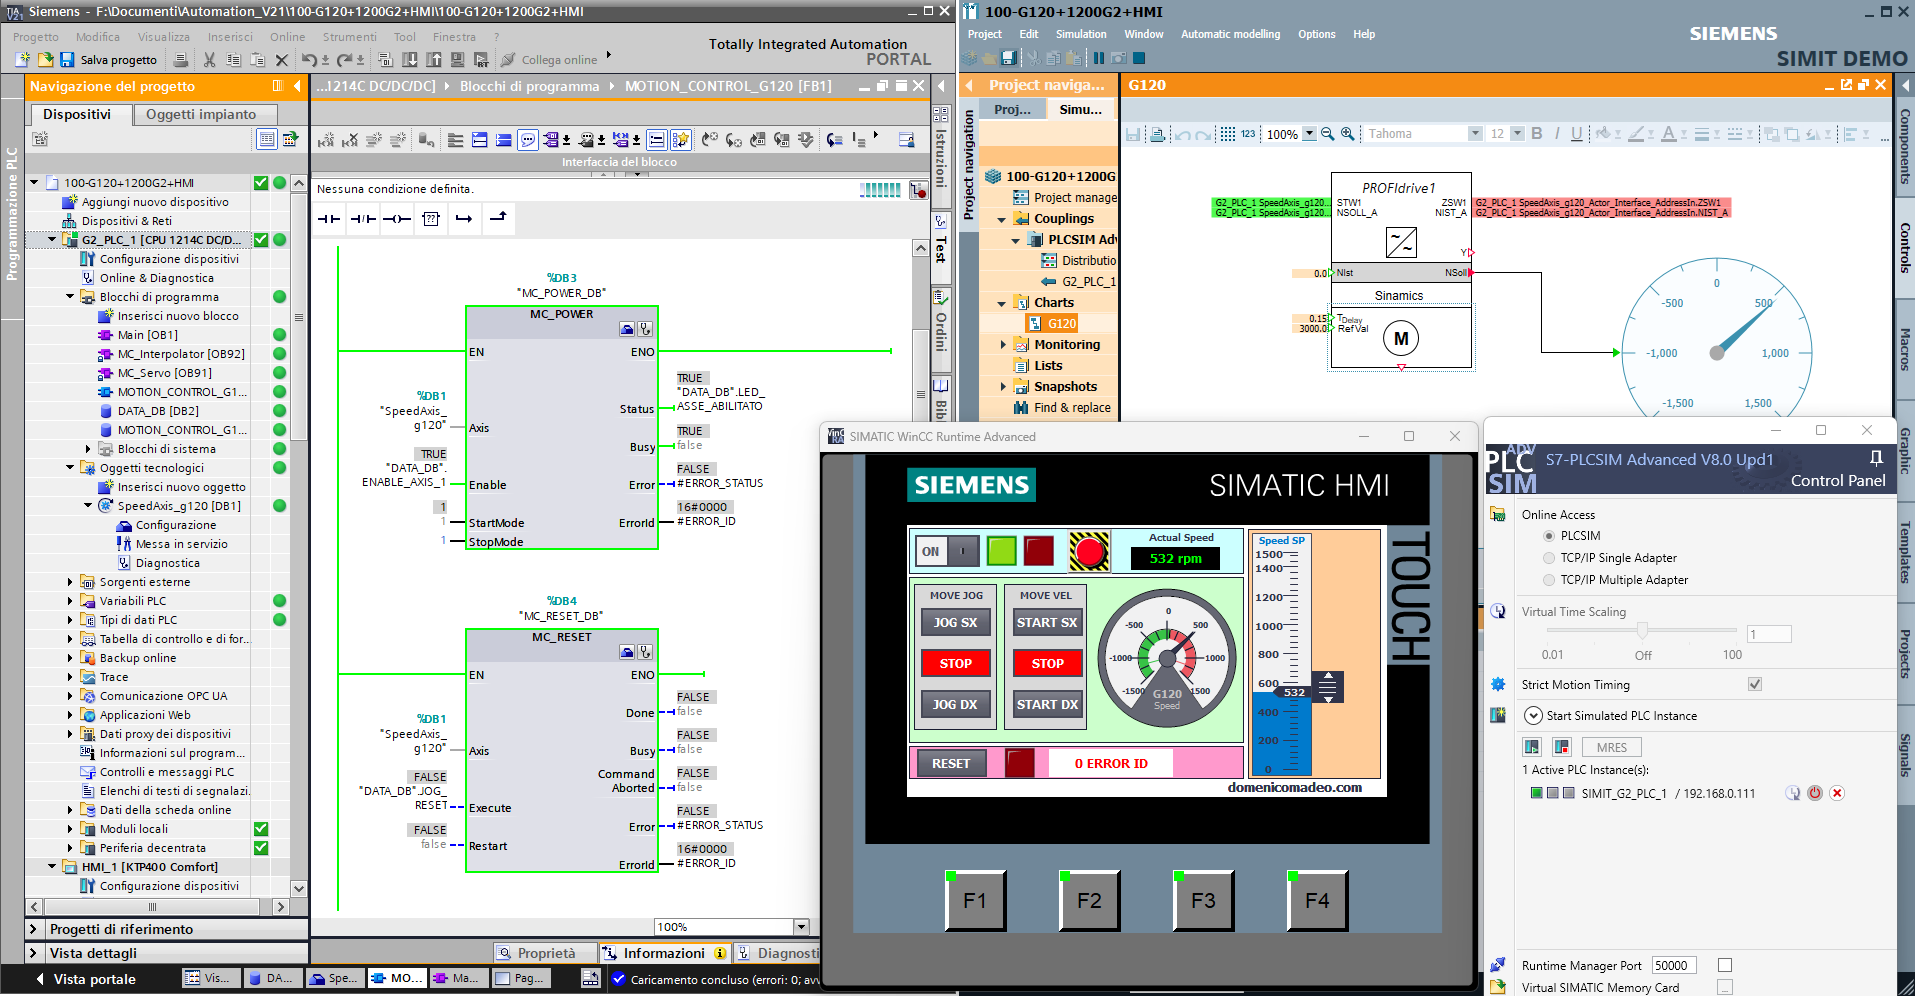Image resolution: width=1915 pixels, height=996 pixels.
Task: Toggle the grid display icon in SIMIT chart toolbar
Action: [1228, 134]
